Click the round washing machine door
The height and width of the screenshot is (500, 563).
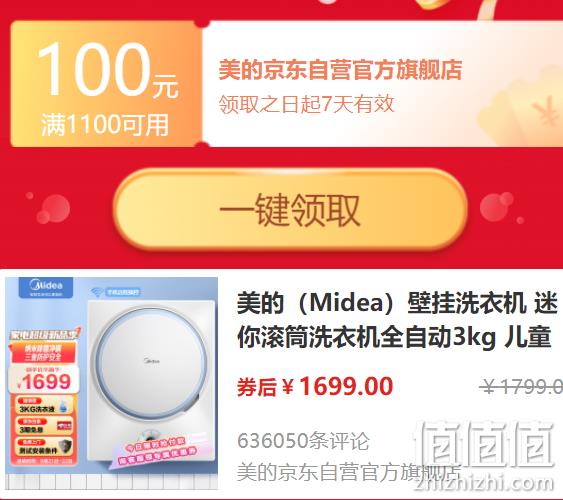[152, 362]
